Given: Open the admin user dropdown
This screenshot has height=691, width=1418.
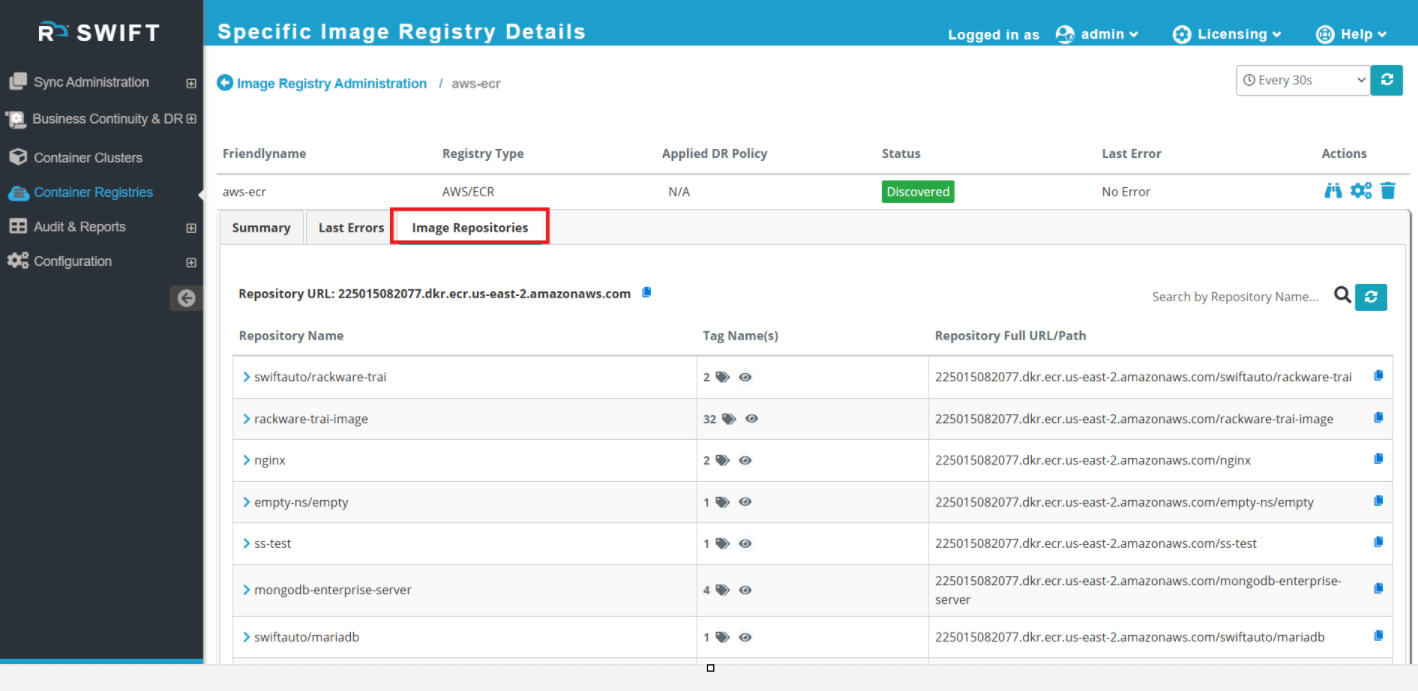Looking at the screenshot, I should pyautogui.click(x=1097, y=34).
